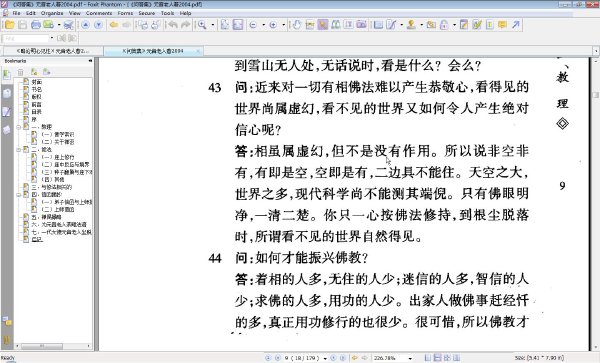Switch to first document tab
The width and height of the screenshot is (600, 363).
tap(53, 51)
